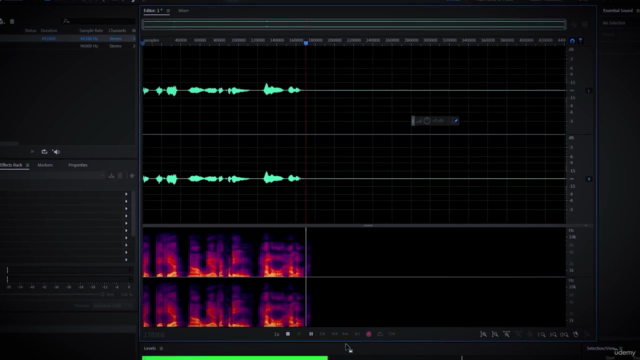Start playback with the Play button
This screenshot has height=360, width=640.
coord(299,334)
